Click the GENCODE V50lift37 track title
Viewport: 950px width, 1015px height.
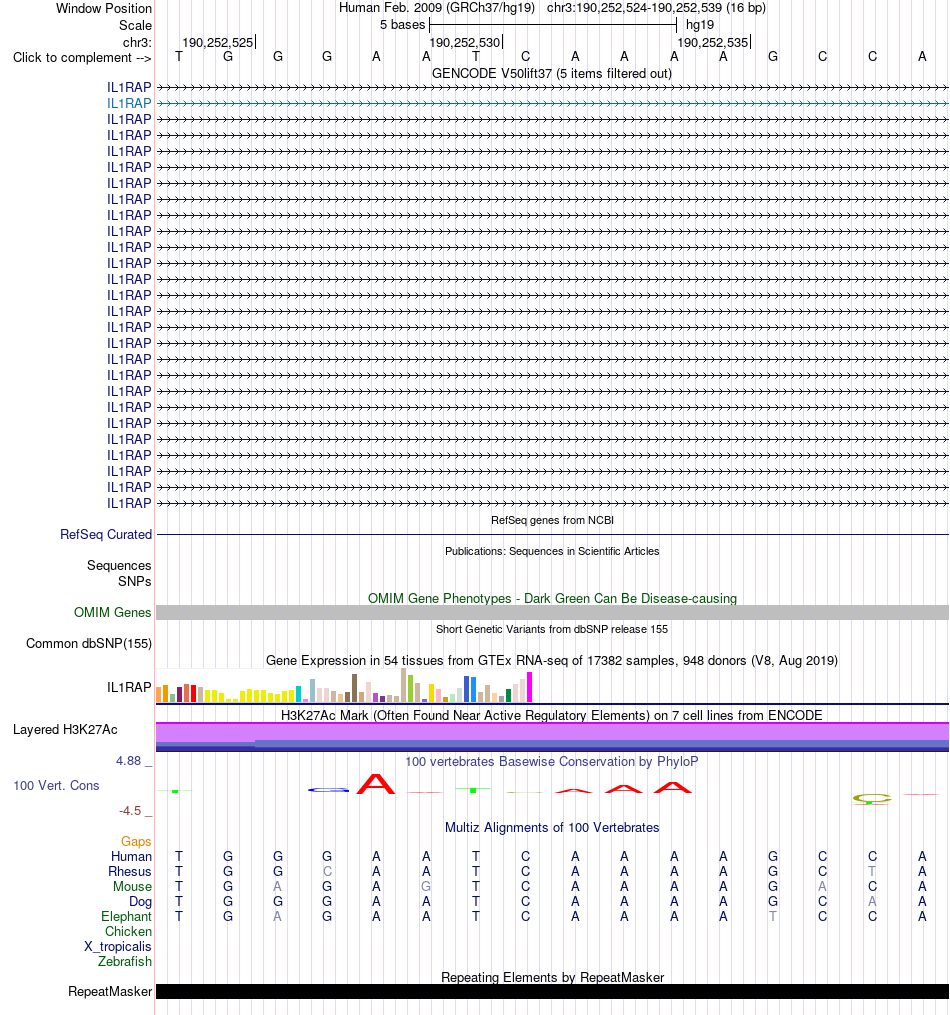(x=551, y=73)
